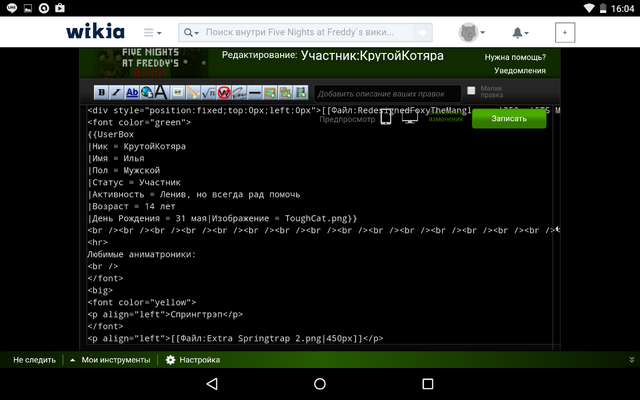640x400 pixels.
Task: Insert a media file link with horn icon
Action: (193, 93)
